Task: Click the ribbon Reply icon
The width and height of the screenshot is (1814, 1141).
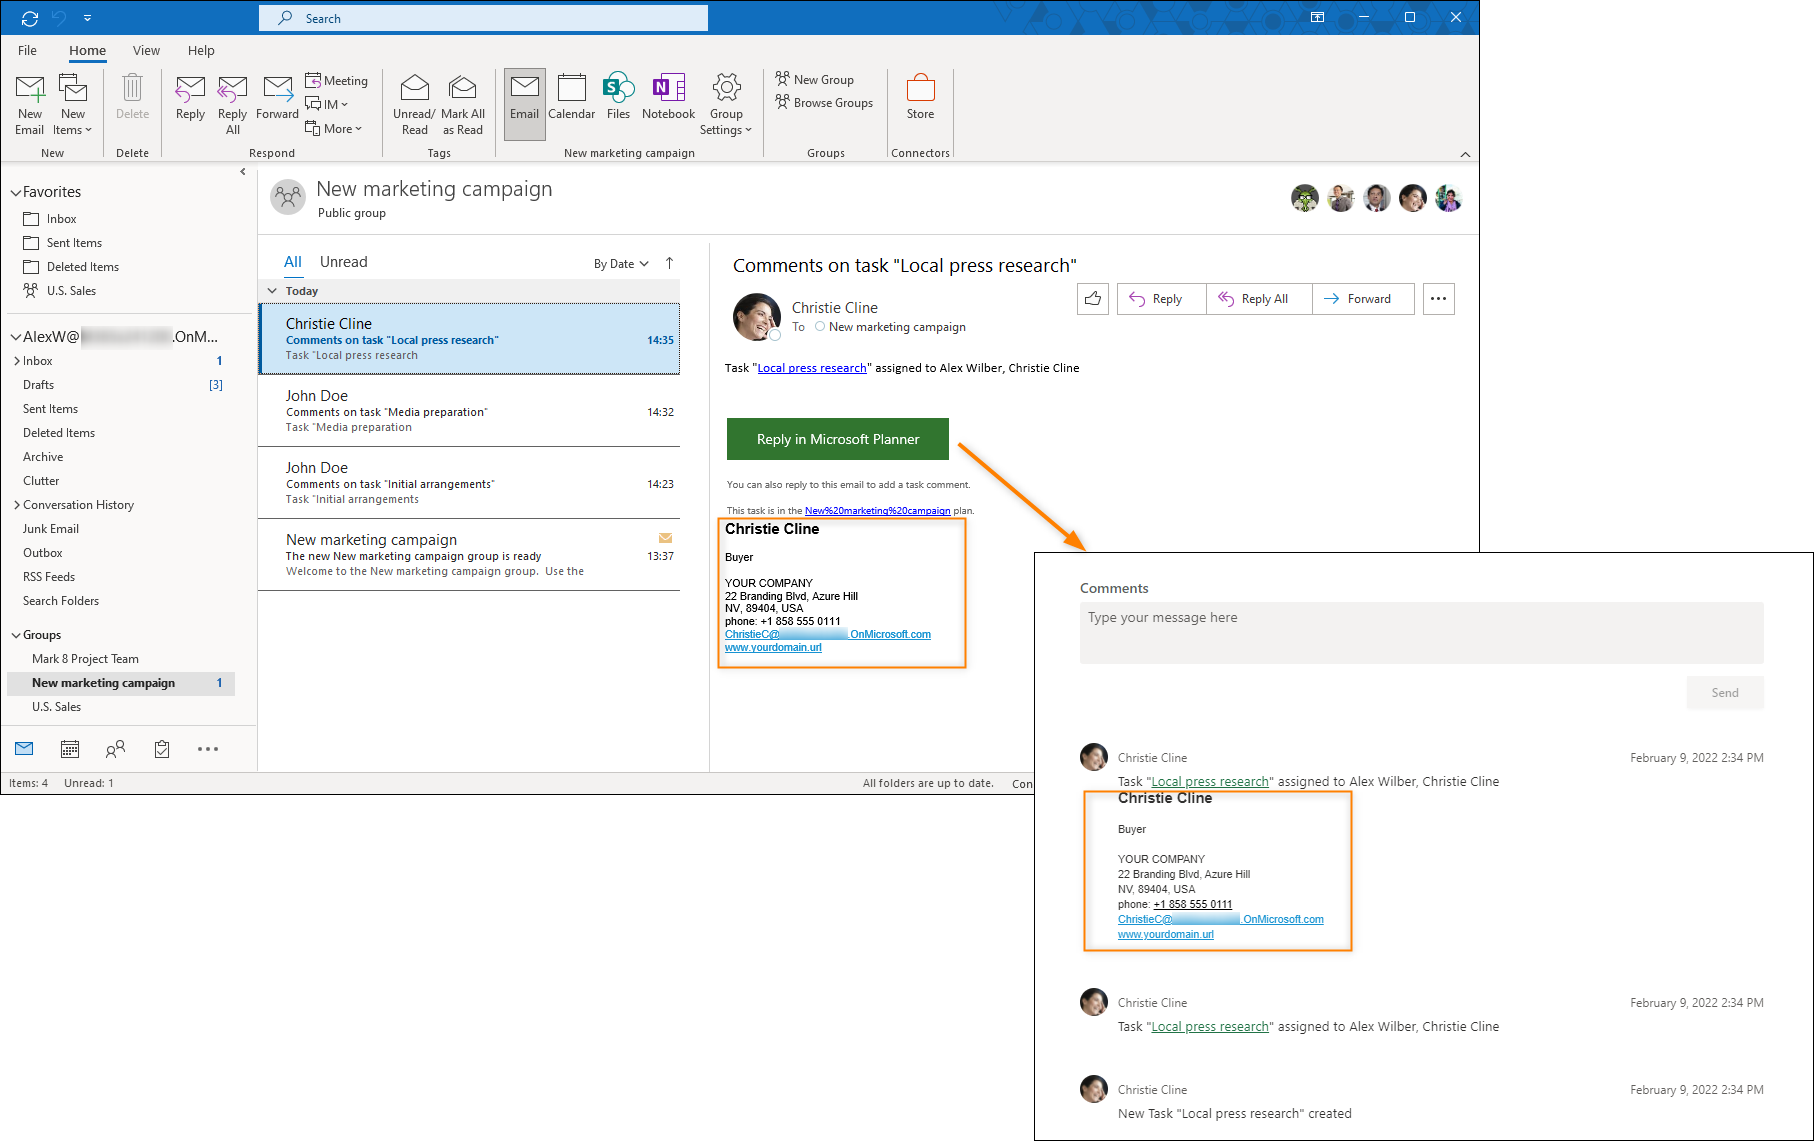Action: point(190,97)
